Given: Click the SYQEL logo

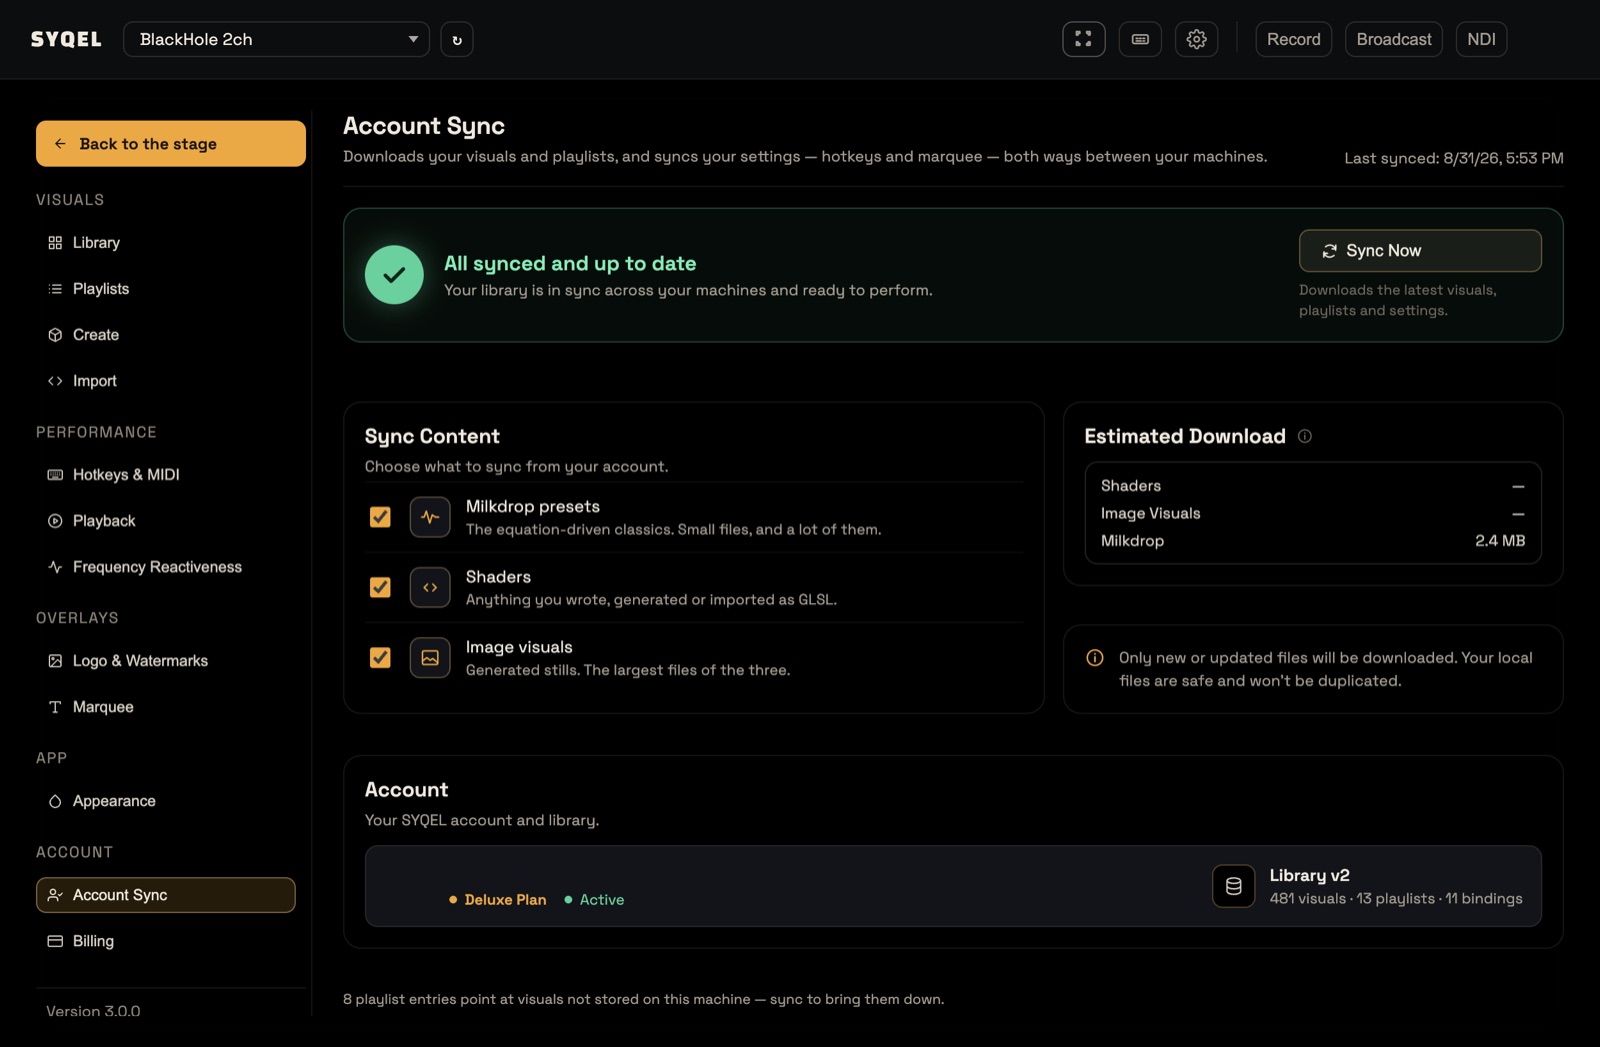Looking at the screenshot, I should [x=66, y=39].
